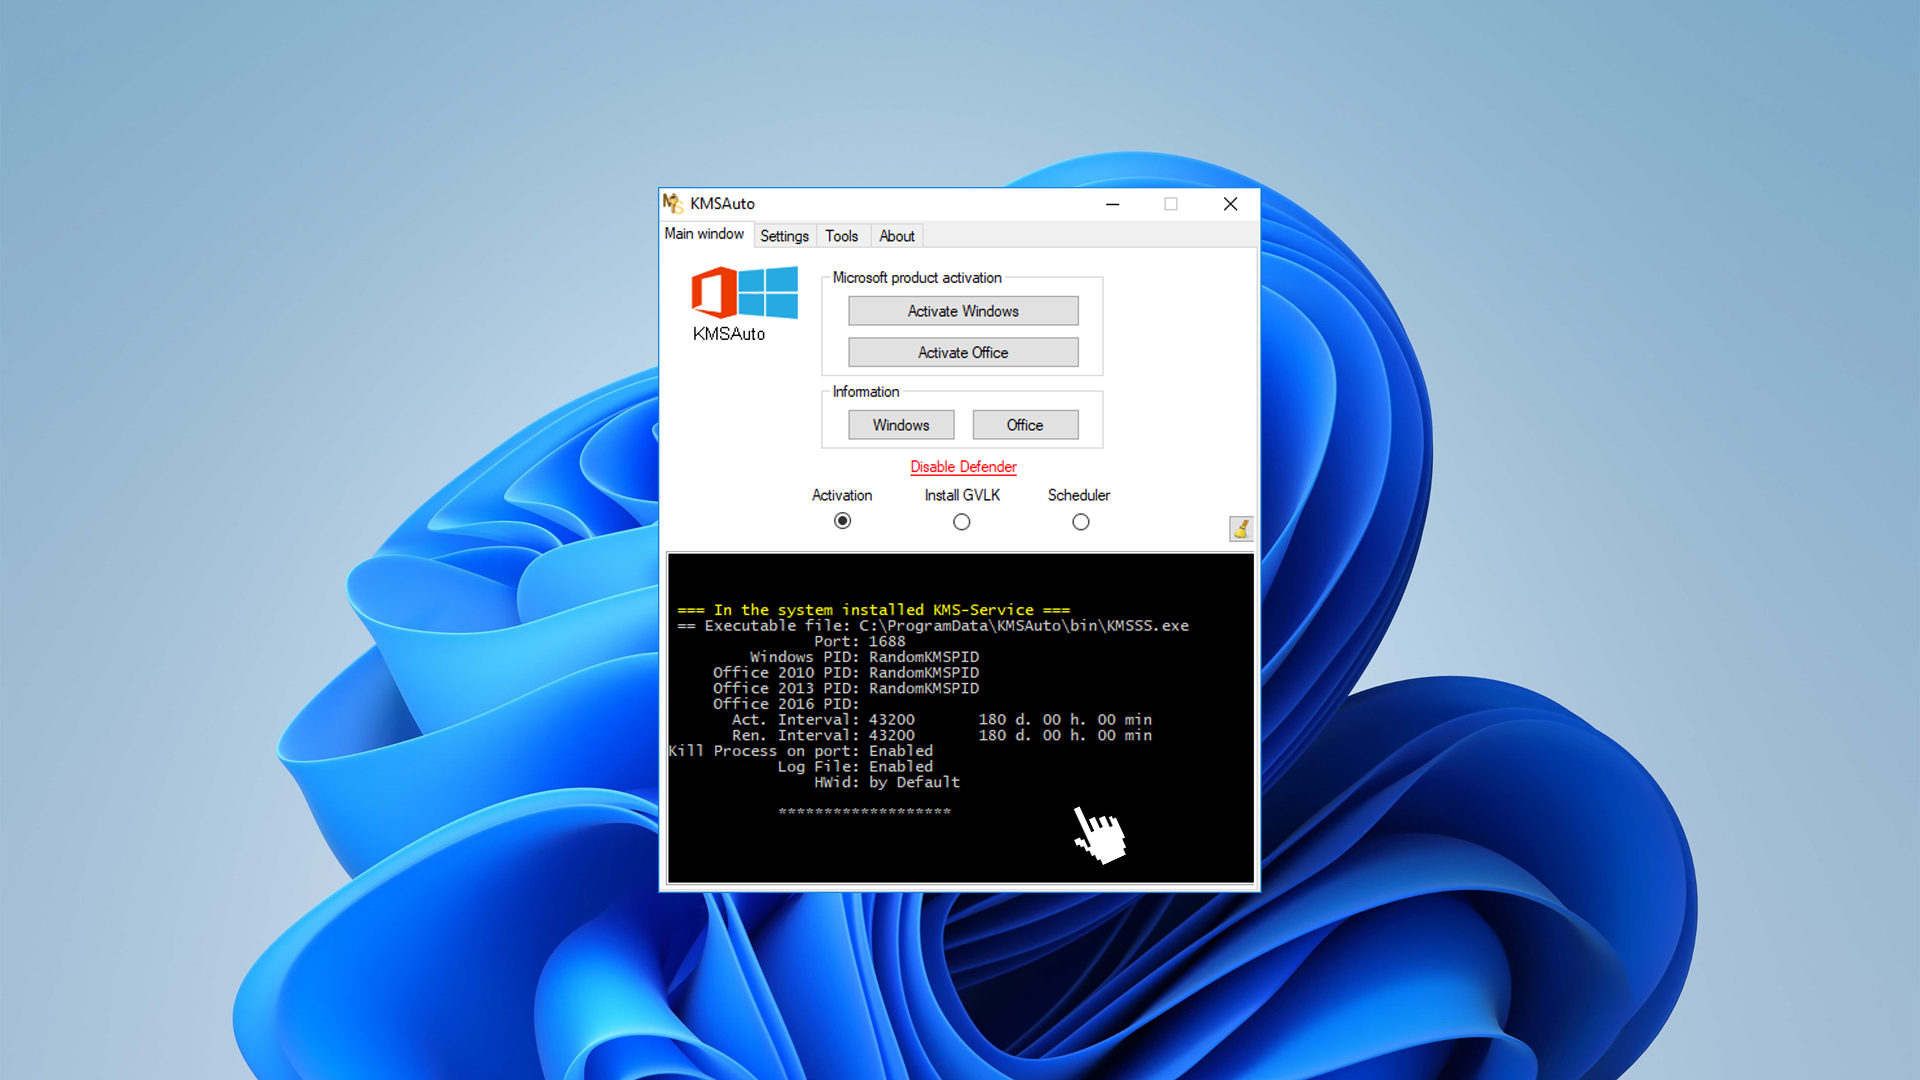Click the Disable Defender link
The width and height of the screenshot is (1920, 1080).
coord(962,467)
